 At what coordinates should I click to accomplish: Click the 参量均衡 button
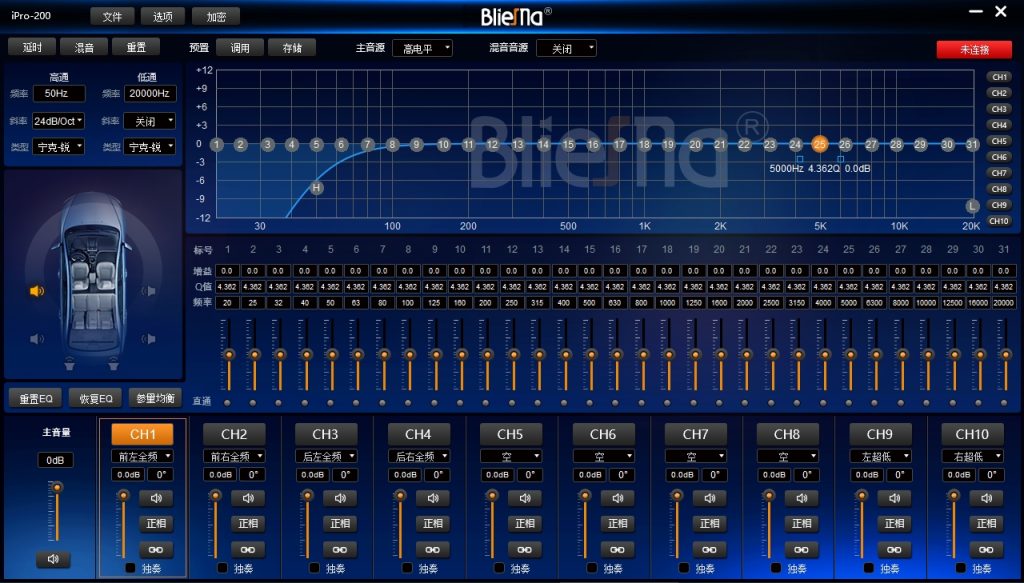point(155,398)
